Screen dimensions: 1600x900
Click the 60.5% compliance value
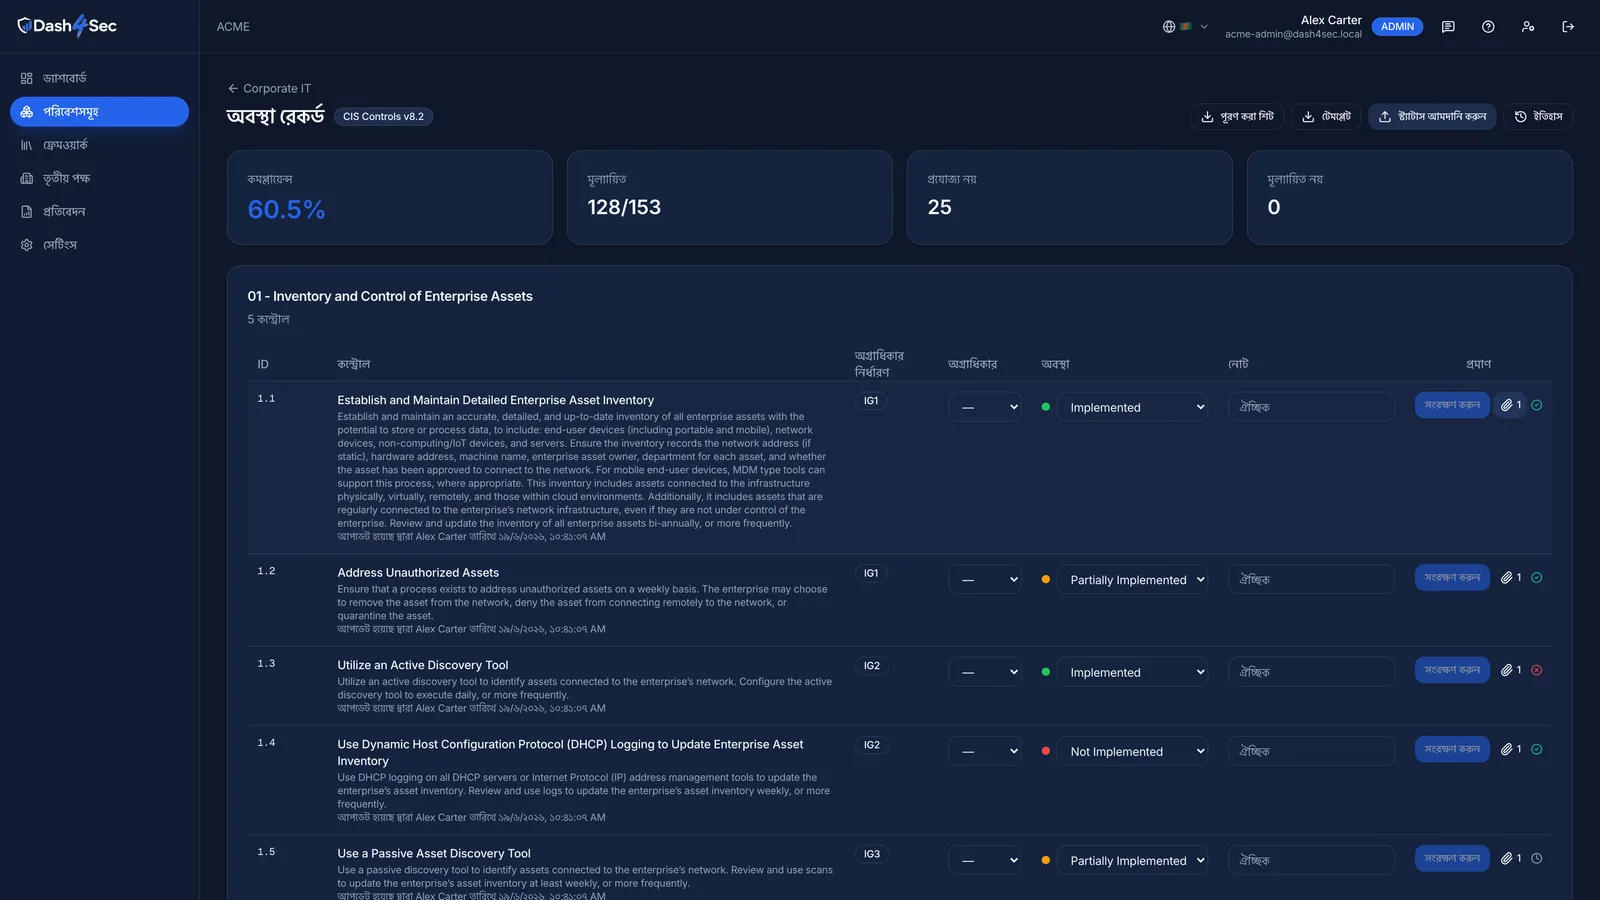286,210
